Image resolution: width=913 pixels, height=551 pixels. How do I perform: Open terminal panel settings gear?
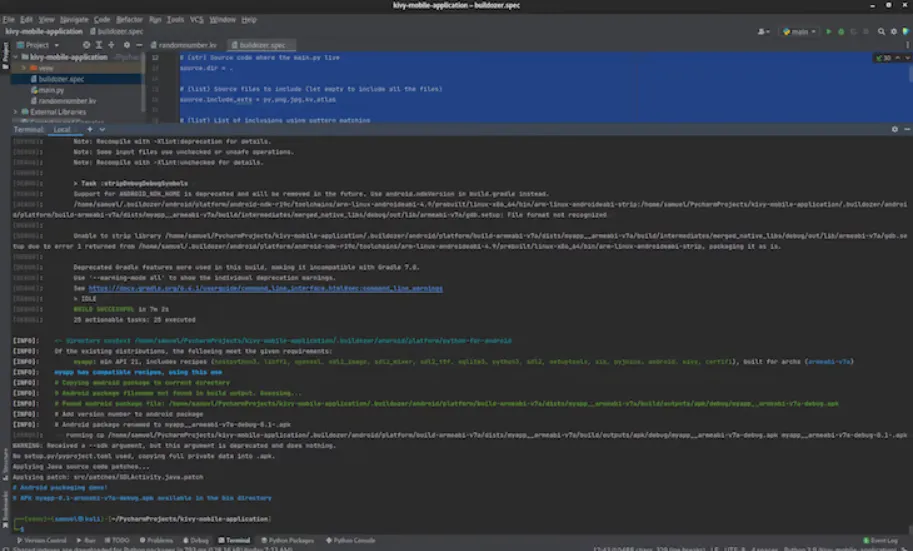click(895, 129)
